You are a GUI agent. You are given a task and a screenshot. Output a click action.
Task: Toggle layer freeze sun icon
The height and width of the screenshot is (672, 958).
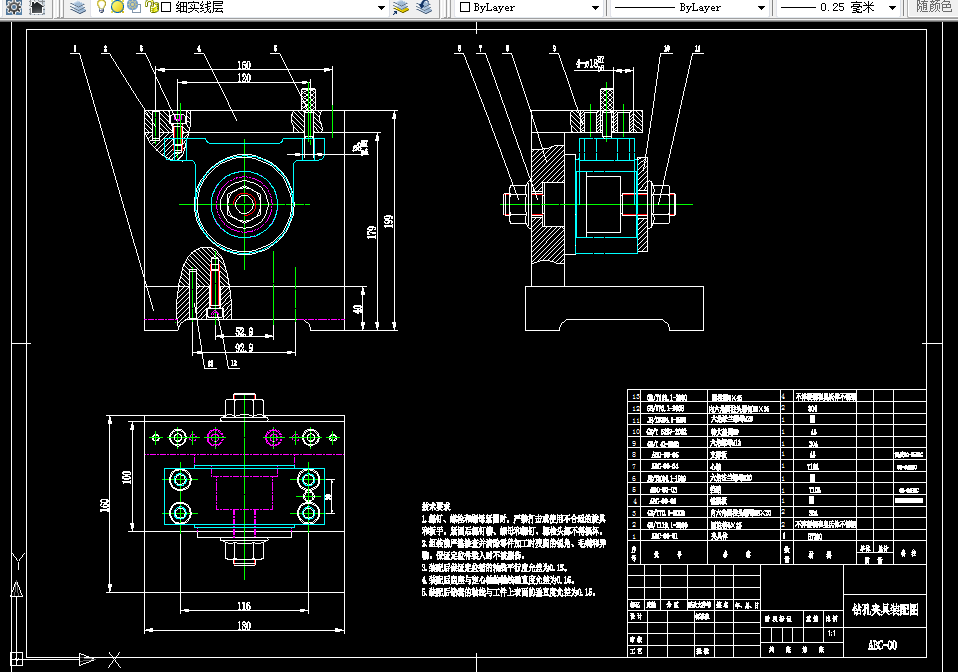click(x=117, y=7)
